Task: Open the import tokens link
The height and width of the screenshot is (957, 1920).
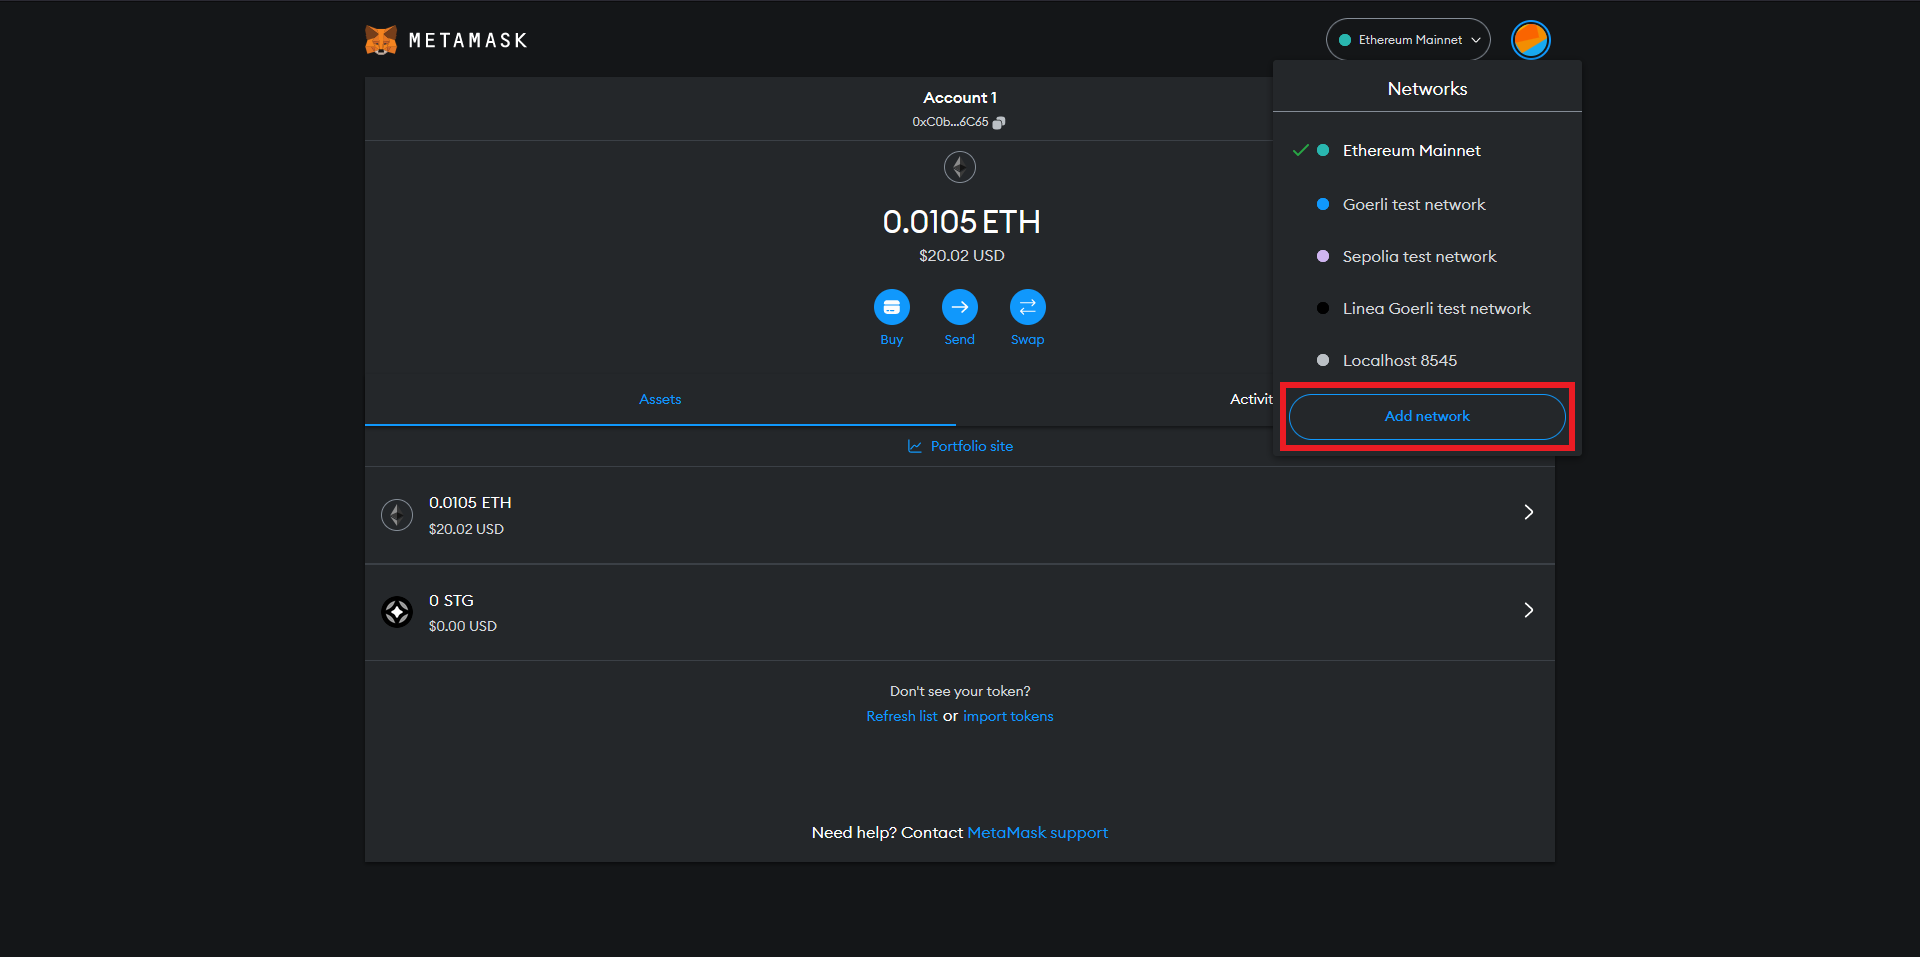Action: [x=1008, y=716]
